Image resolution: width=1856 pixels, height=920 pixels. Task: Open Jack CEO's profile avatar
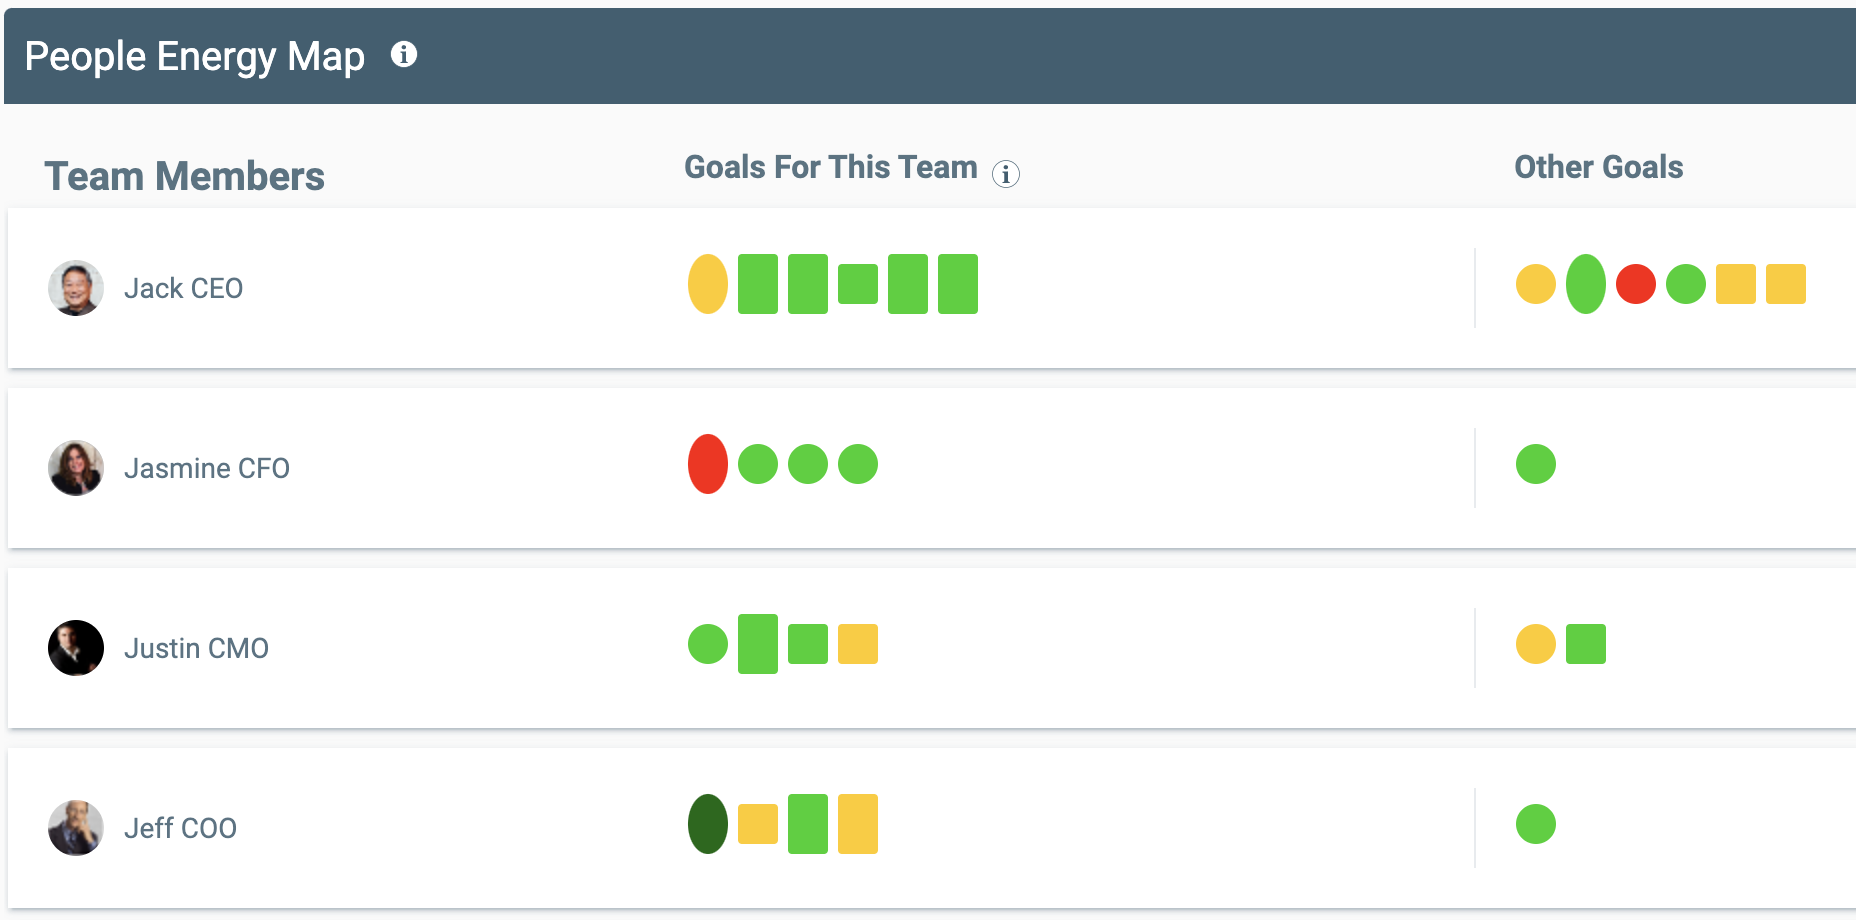[x=76, y=288]
